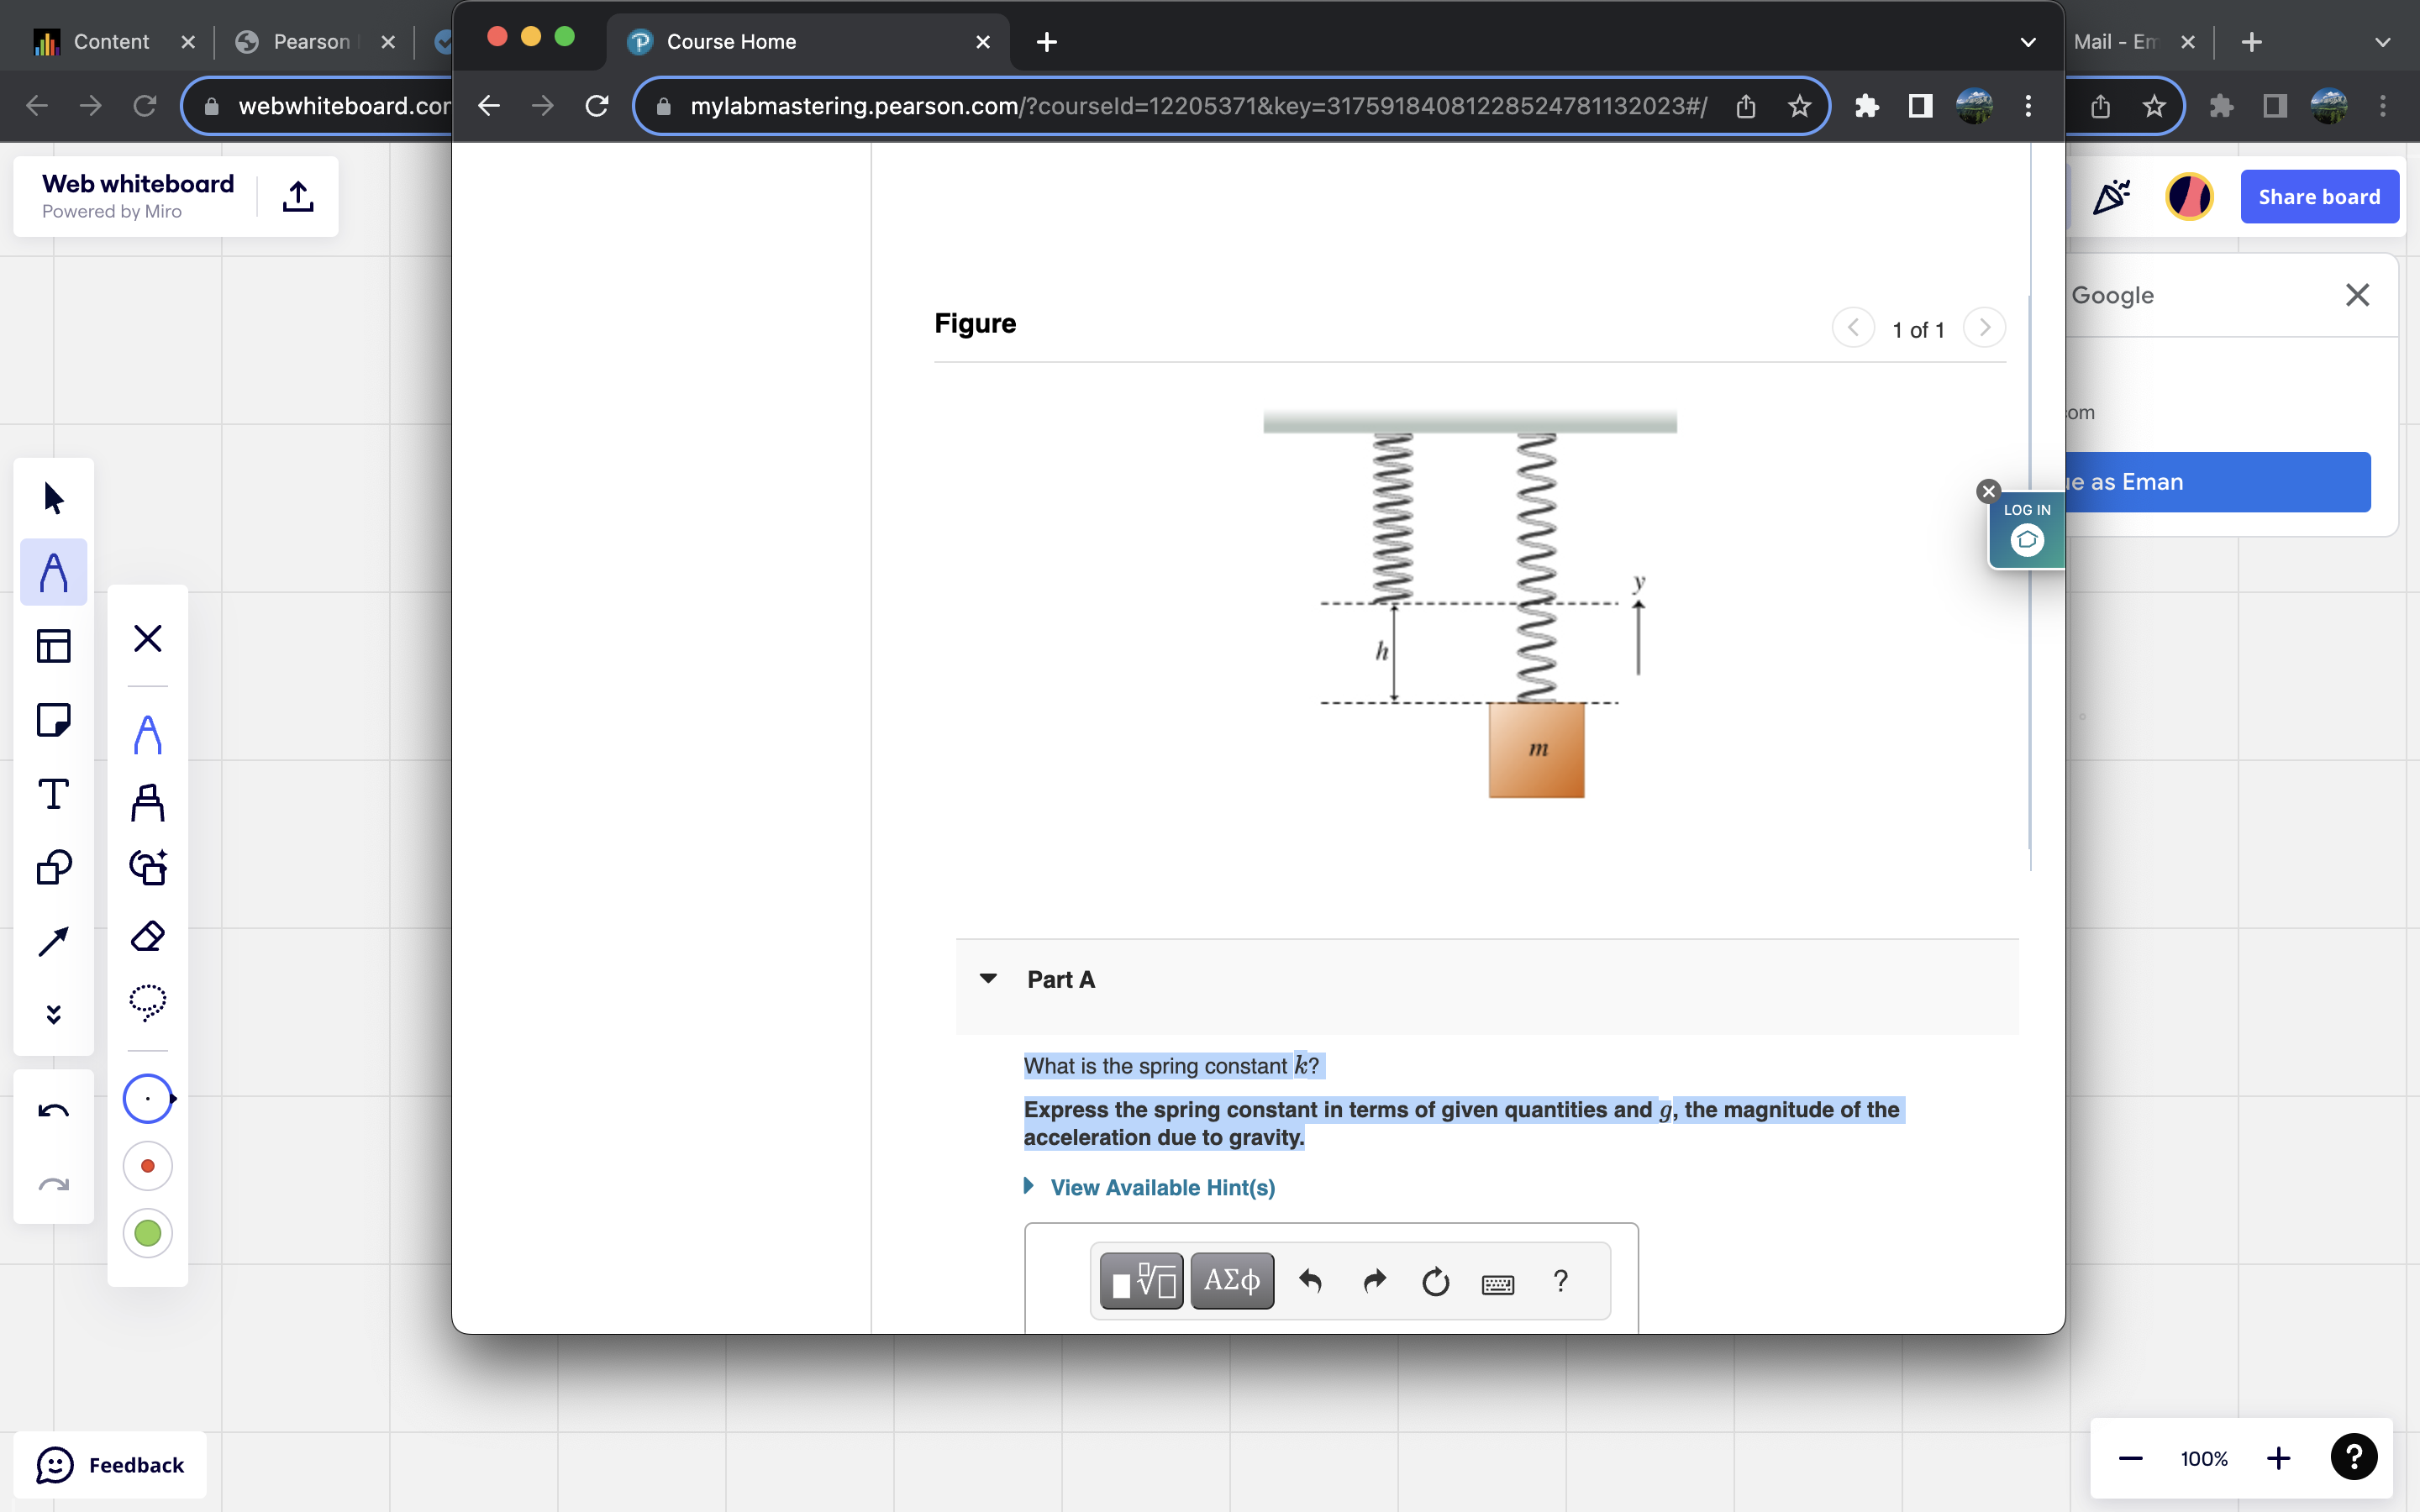2420x1512 pixels.
Task: Expand View Available Hint(s)
Action: tap(1162, 1187)
